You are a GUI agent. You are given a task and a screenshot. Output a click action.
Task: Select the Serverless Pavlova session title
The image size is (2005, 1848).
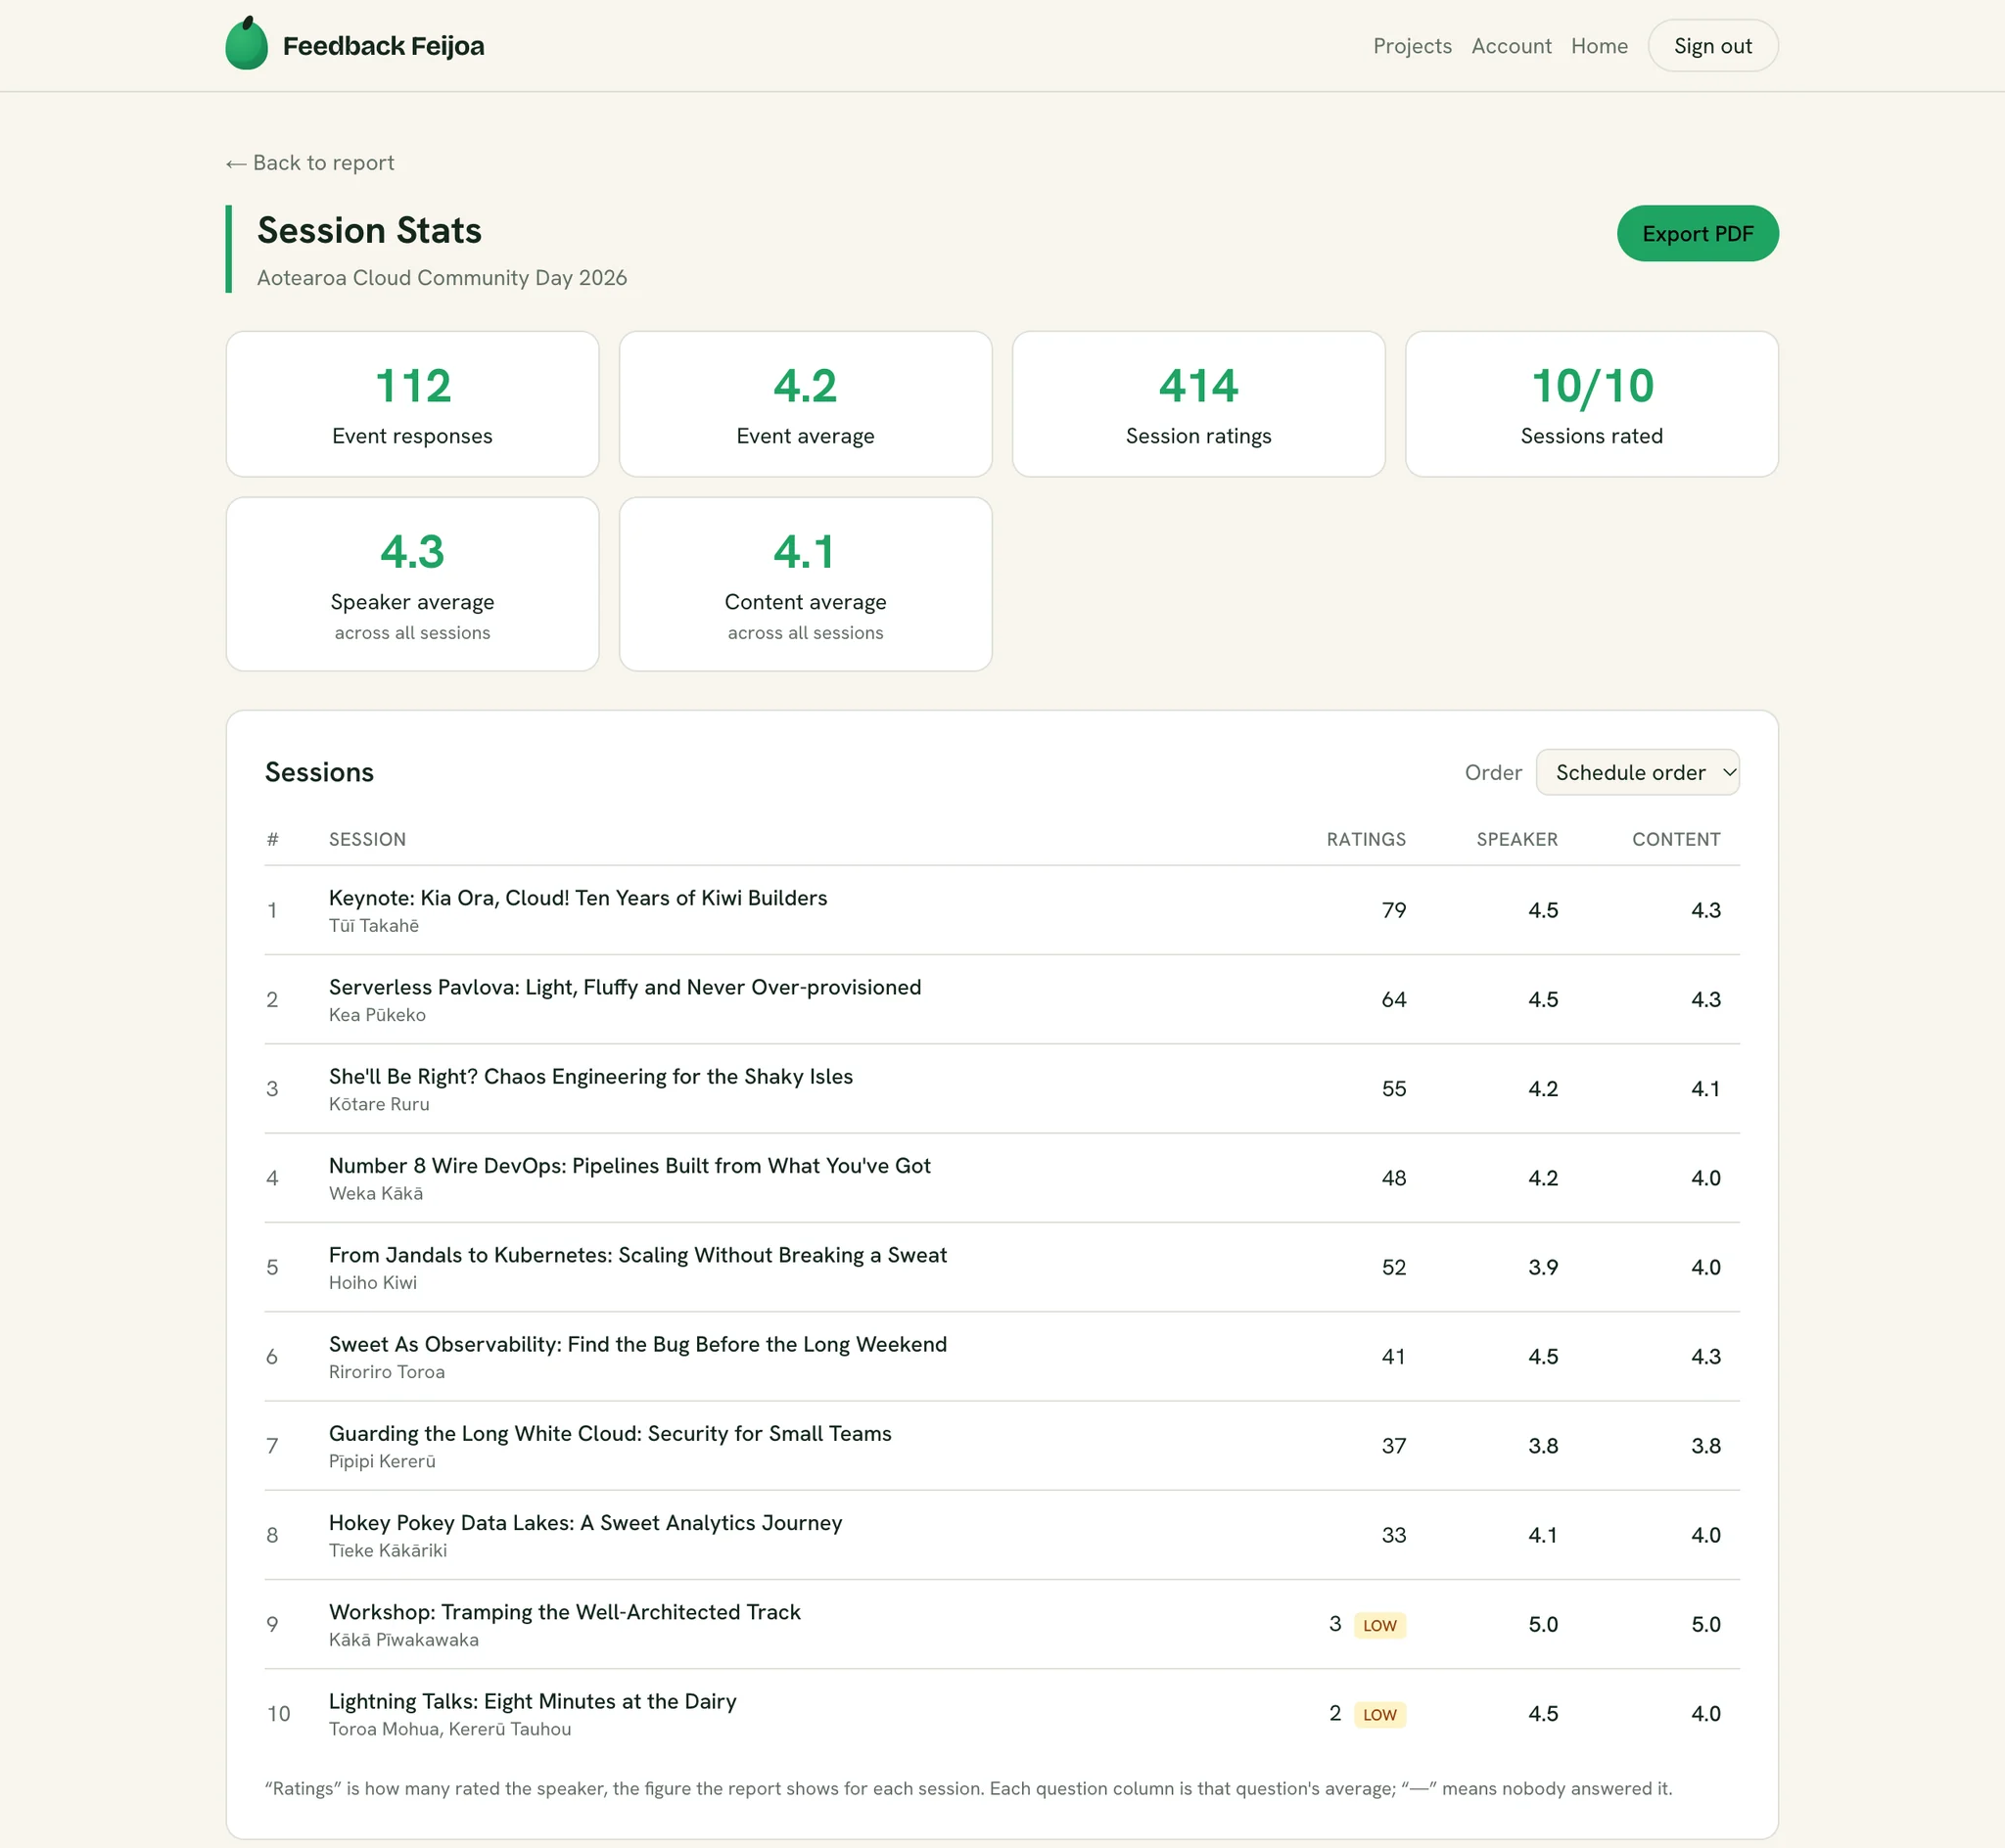[625, 987]
